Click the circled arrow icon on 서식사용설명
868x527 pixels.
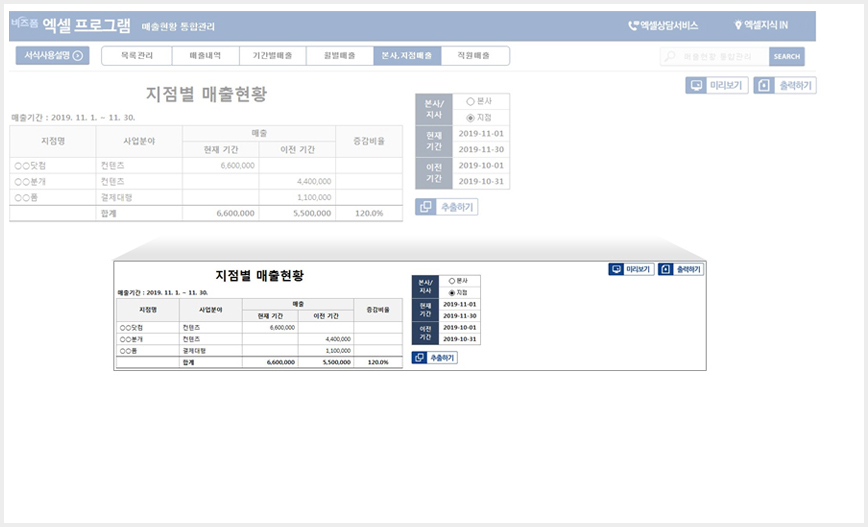click(x=78, y=55)
